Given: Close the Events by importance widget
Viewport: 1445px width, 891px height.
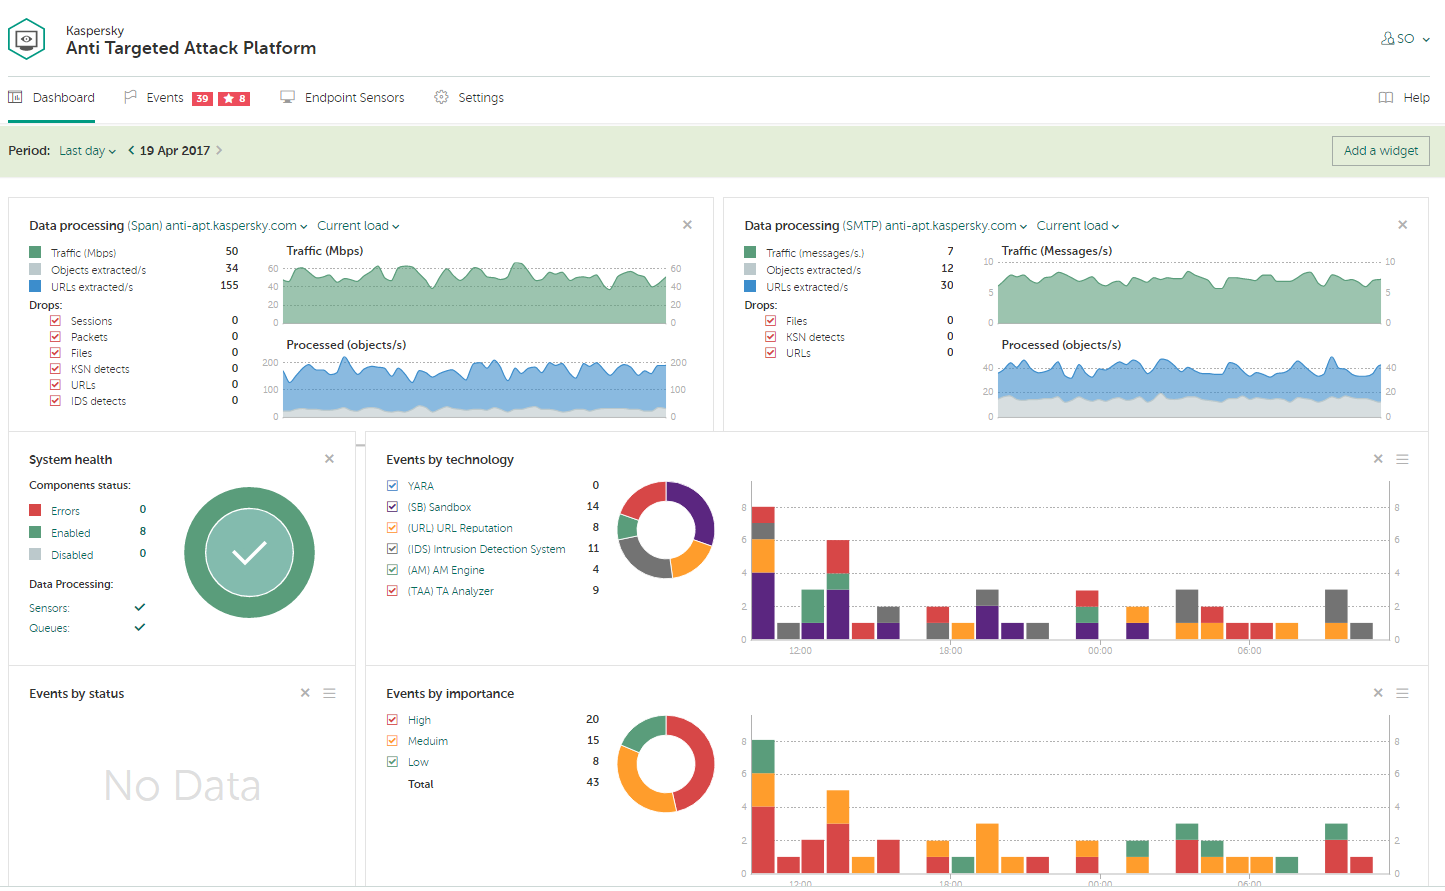Looking at the screenshot, I should [1378, 693].
